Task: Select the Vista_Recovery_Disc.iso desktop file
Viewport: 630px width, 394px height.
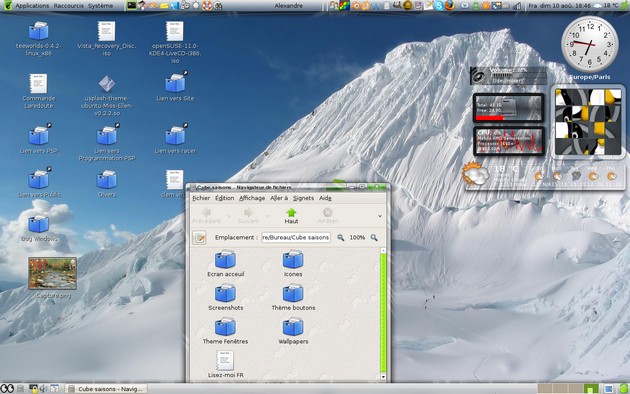Action: click(x=106, y=39)
